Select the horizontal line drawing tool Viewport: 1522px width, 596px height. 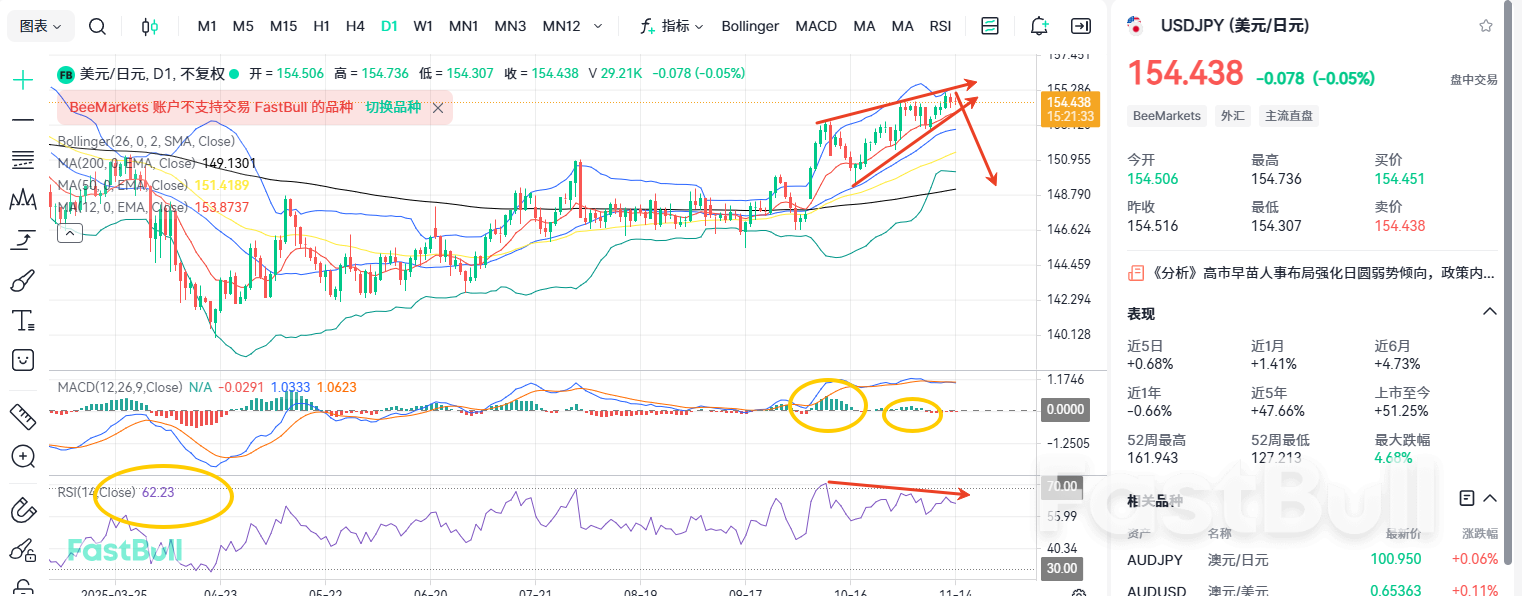[x=21, y=119]
